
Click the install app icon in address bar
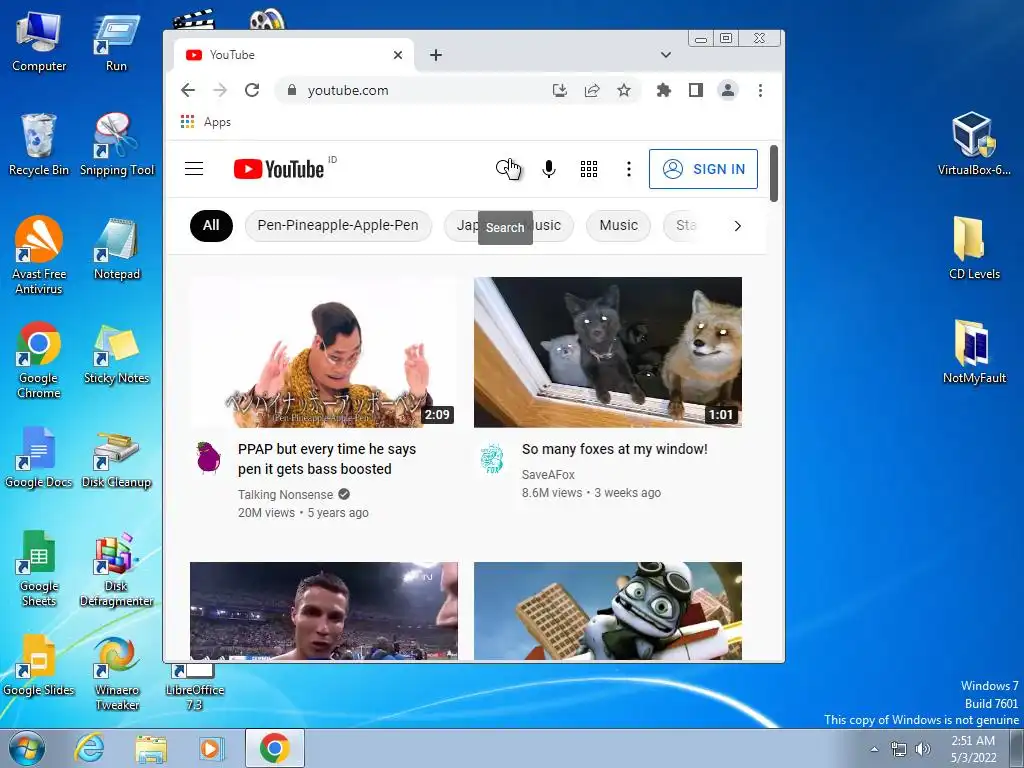tap(560, 90)
